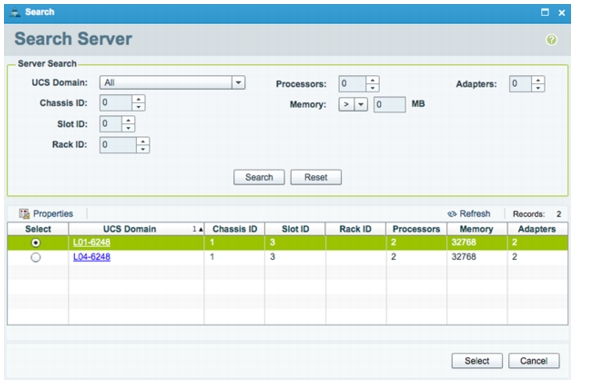Click into the Memory MB field

(390, 104)
